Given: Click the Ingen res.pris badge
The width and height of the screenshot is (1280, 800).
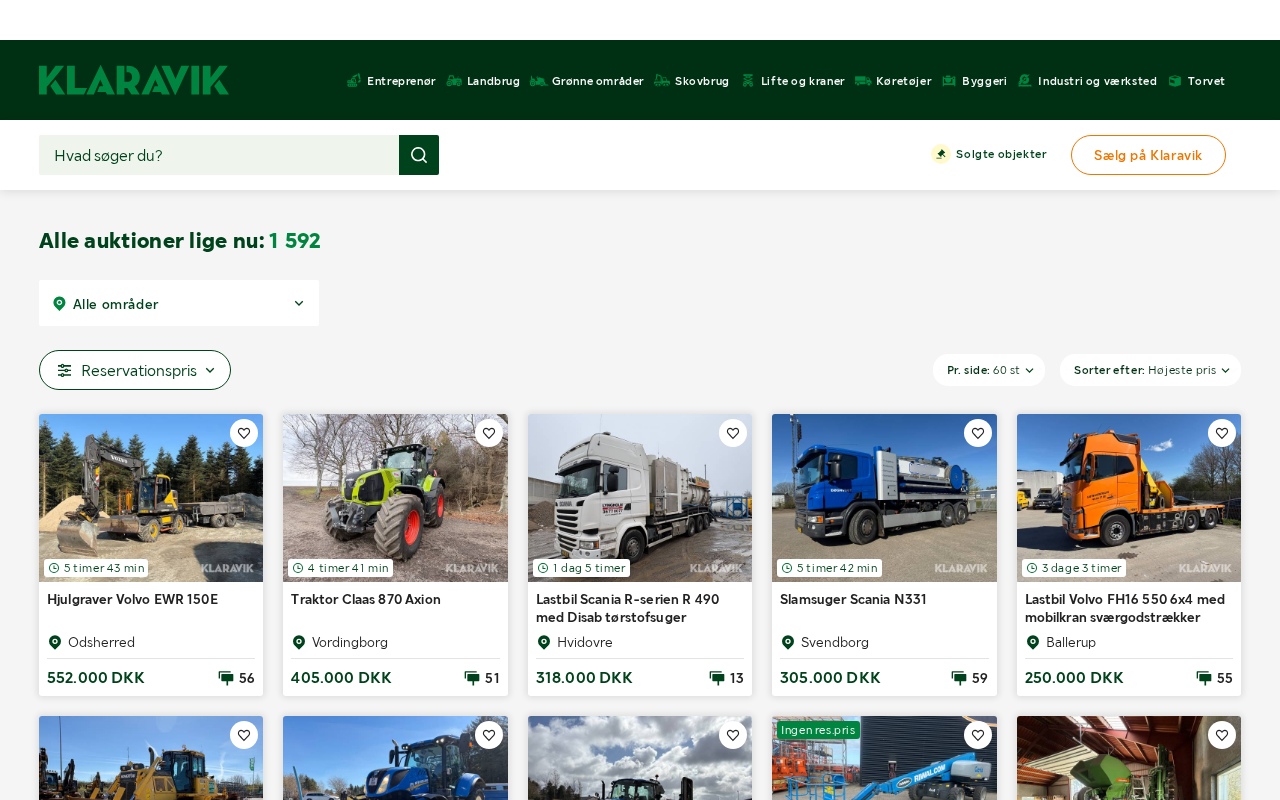Looking at the screenshot, I should click(x=818, y=730).
